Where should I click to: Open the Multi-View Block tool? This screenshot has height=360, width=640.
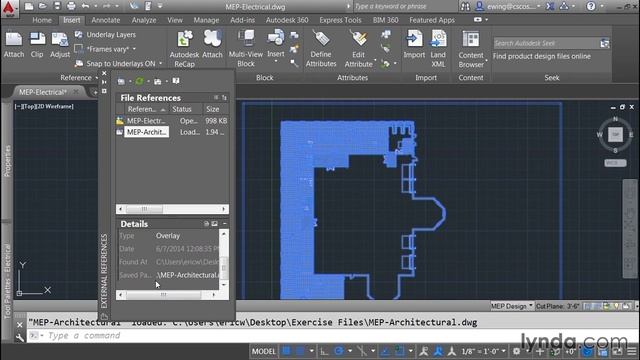click(x=246, y=48)
